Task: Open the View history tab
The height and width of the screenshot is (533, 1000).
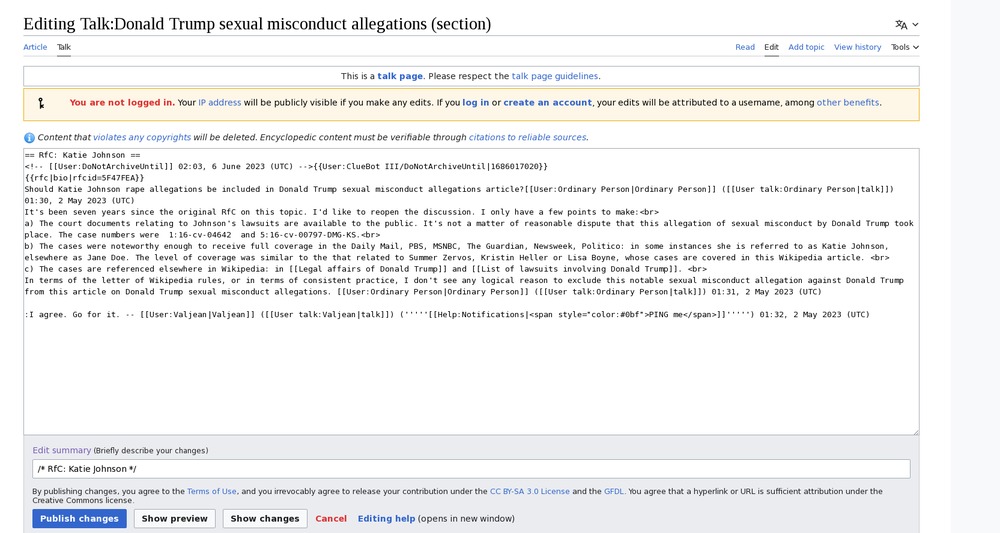Action: tap(857, 47)
